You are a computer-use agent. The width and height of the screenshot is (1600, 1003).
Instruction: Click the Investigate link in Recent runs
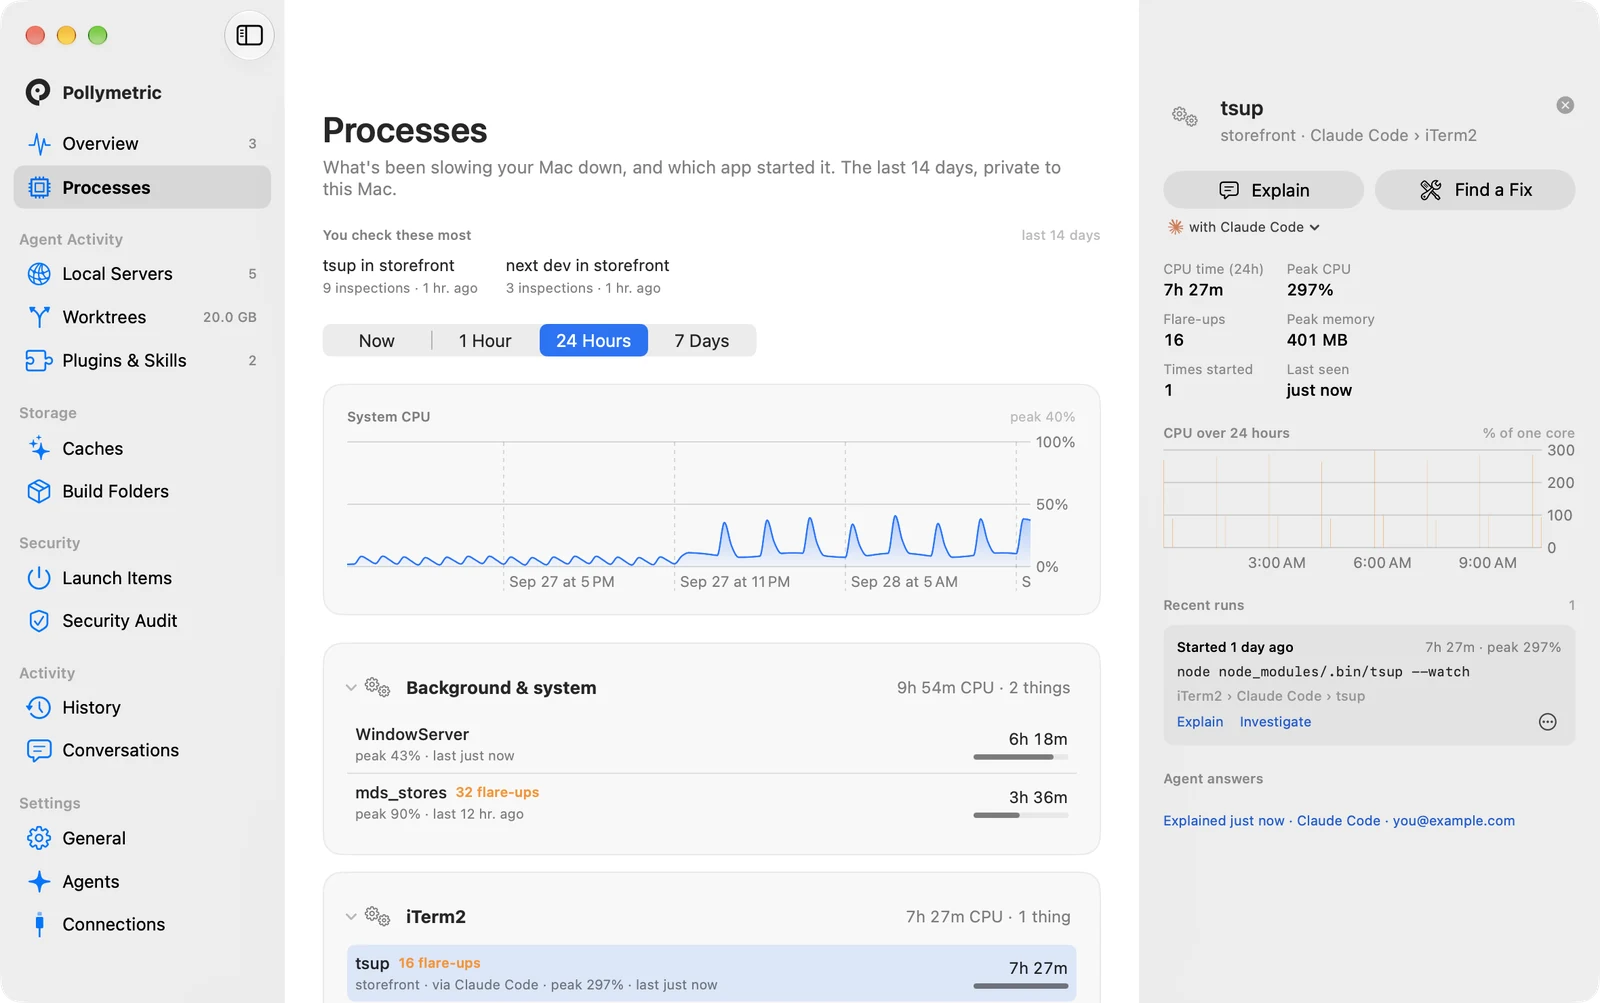click(x=1275, y=722)
